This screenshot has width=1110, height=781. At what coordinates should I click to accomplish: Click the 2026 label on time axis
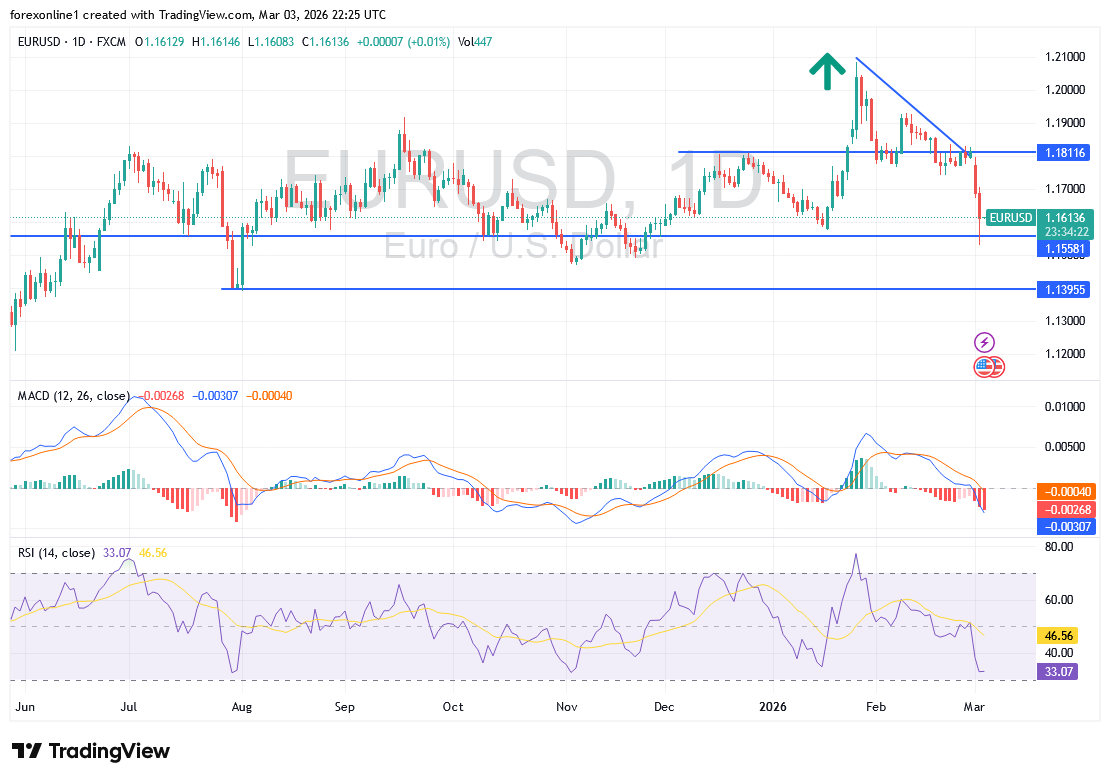(771, 707)
